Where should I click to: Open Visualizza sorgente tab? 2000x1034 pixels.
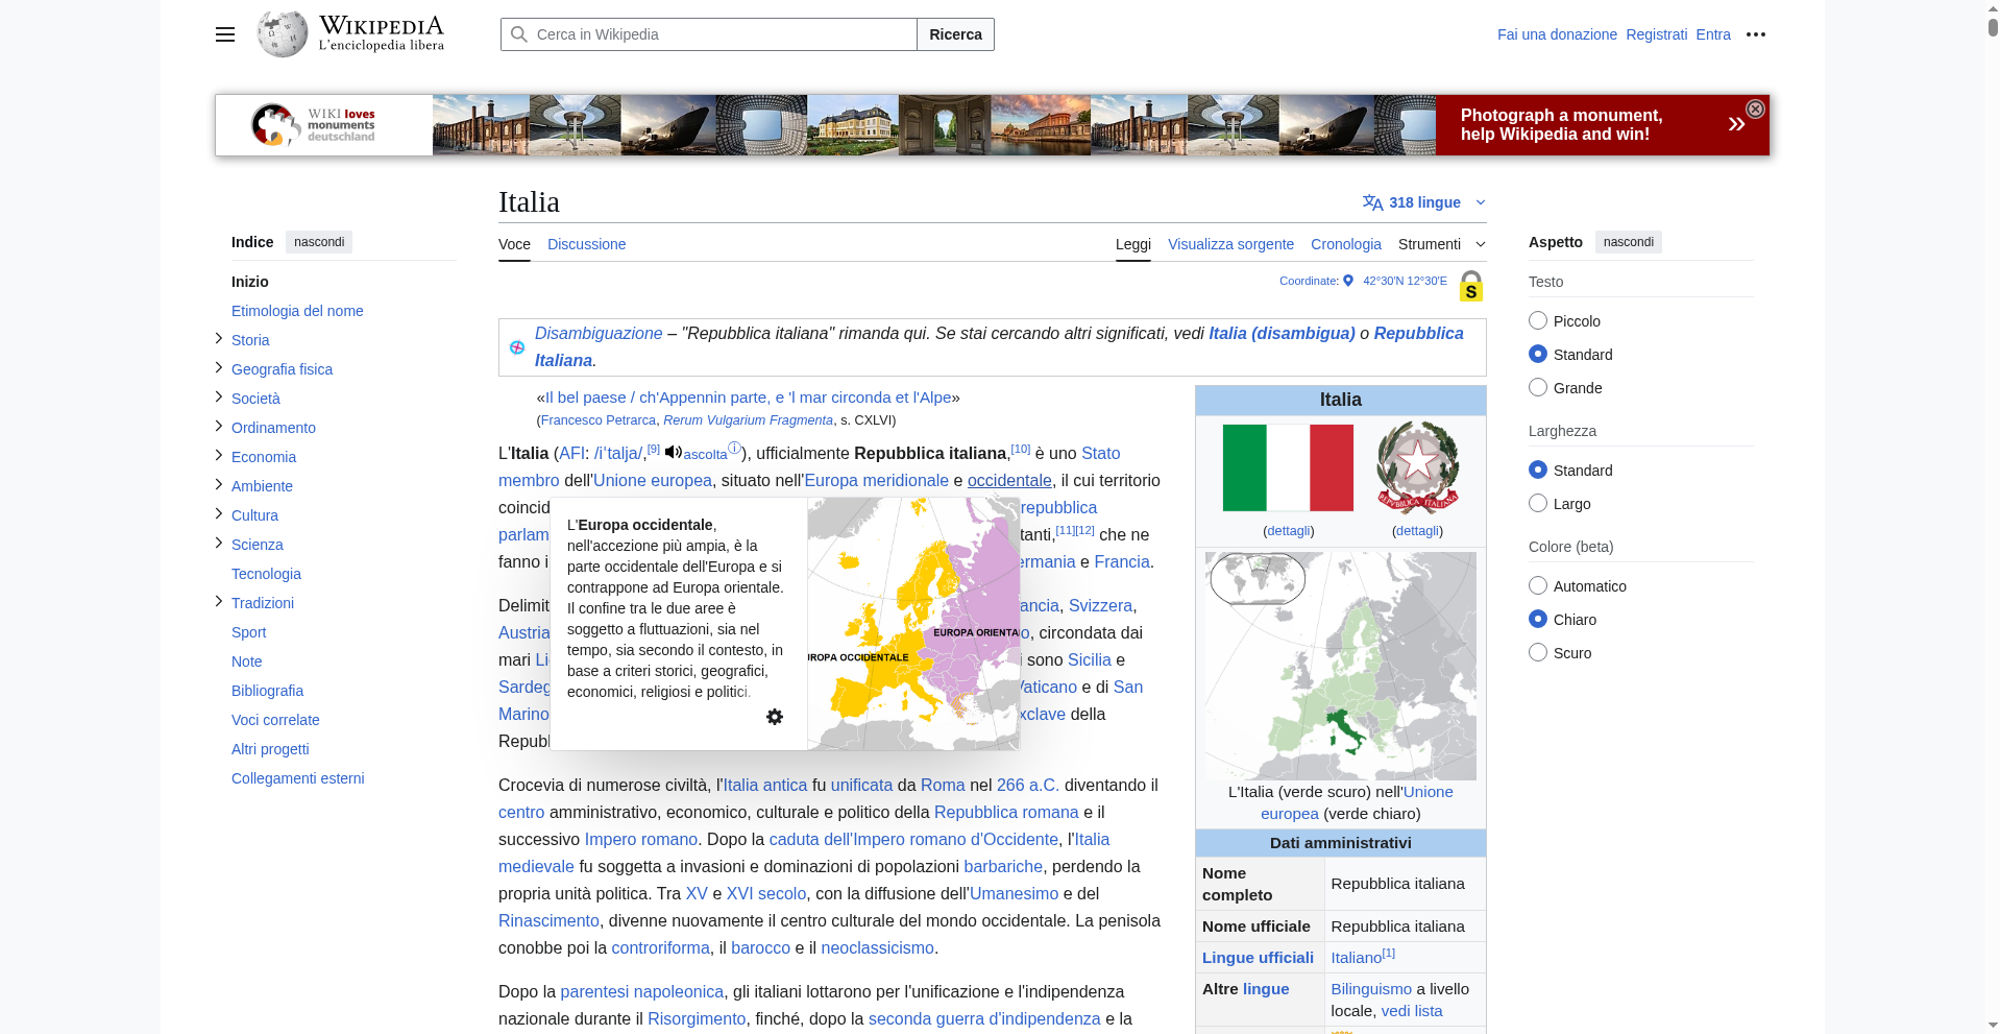1230,244
